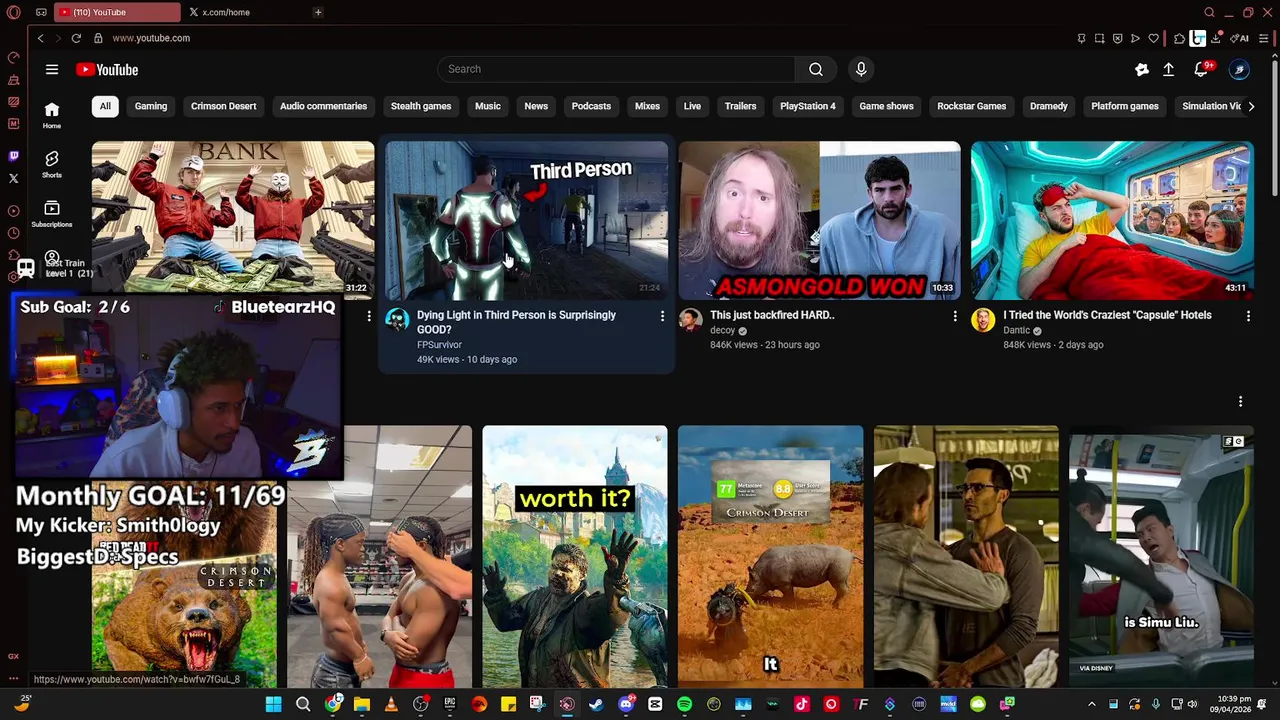1280x720 pixels.
Task: Select the Music filter chip
Action: coord(488,106)
